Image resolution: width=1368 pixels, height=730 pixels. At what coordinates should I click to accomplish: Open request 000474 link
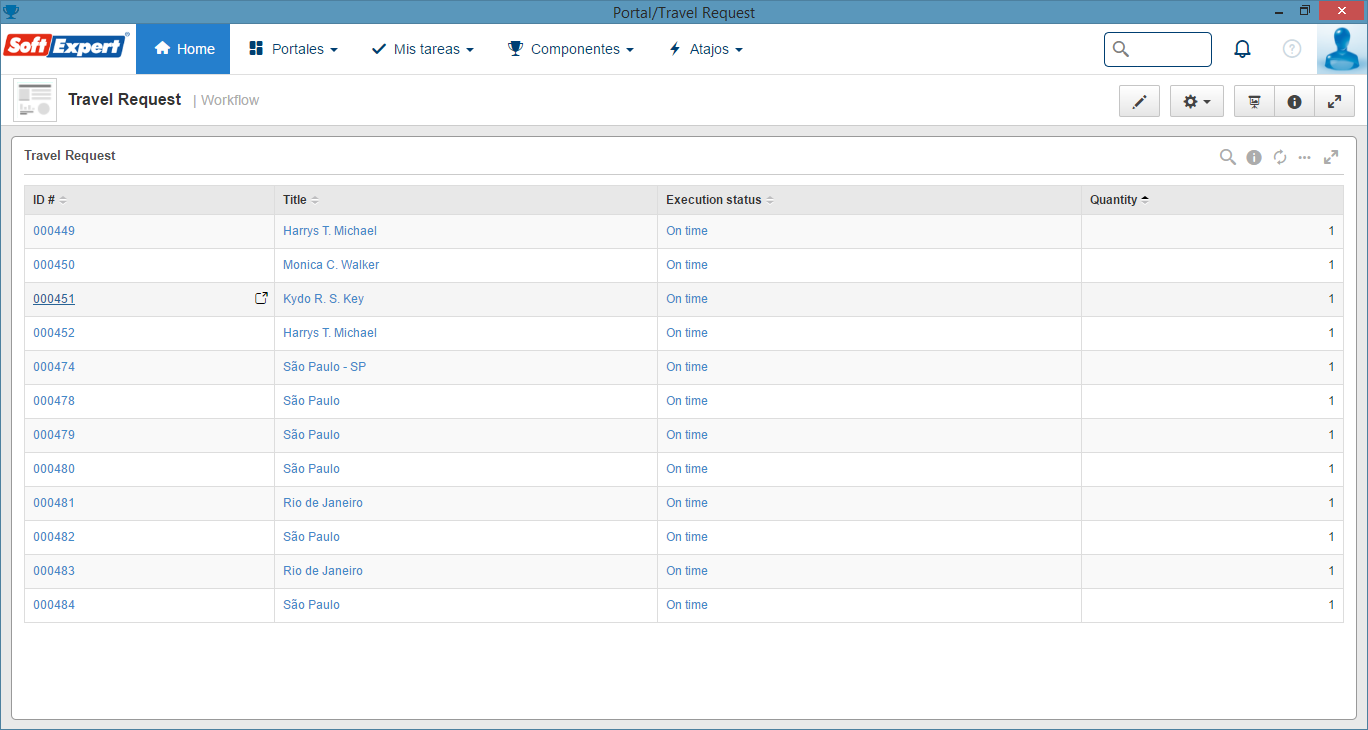[x=54, y=367]
